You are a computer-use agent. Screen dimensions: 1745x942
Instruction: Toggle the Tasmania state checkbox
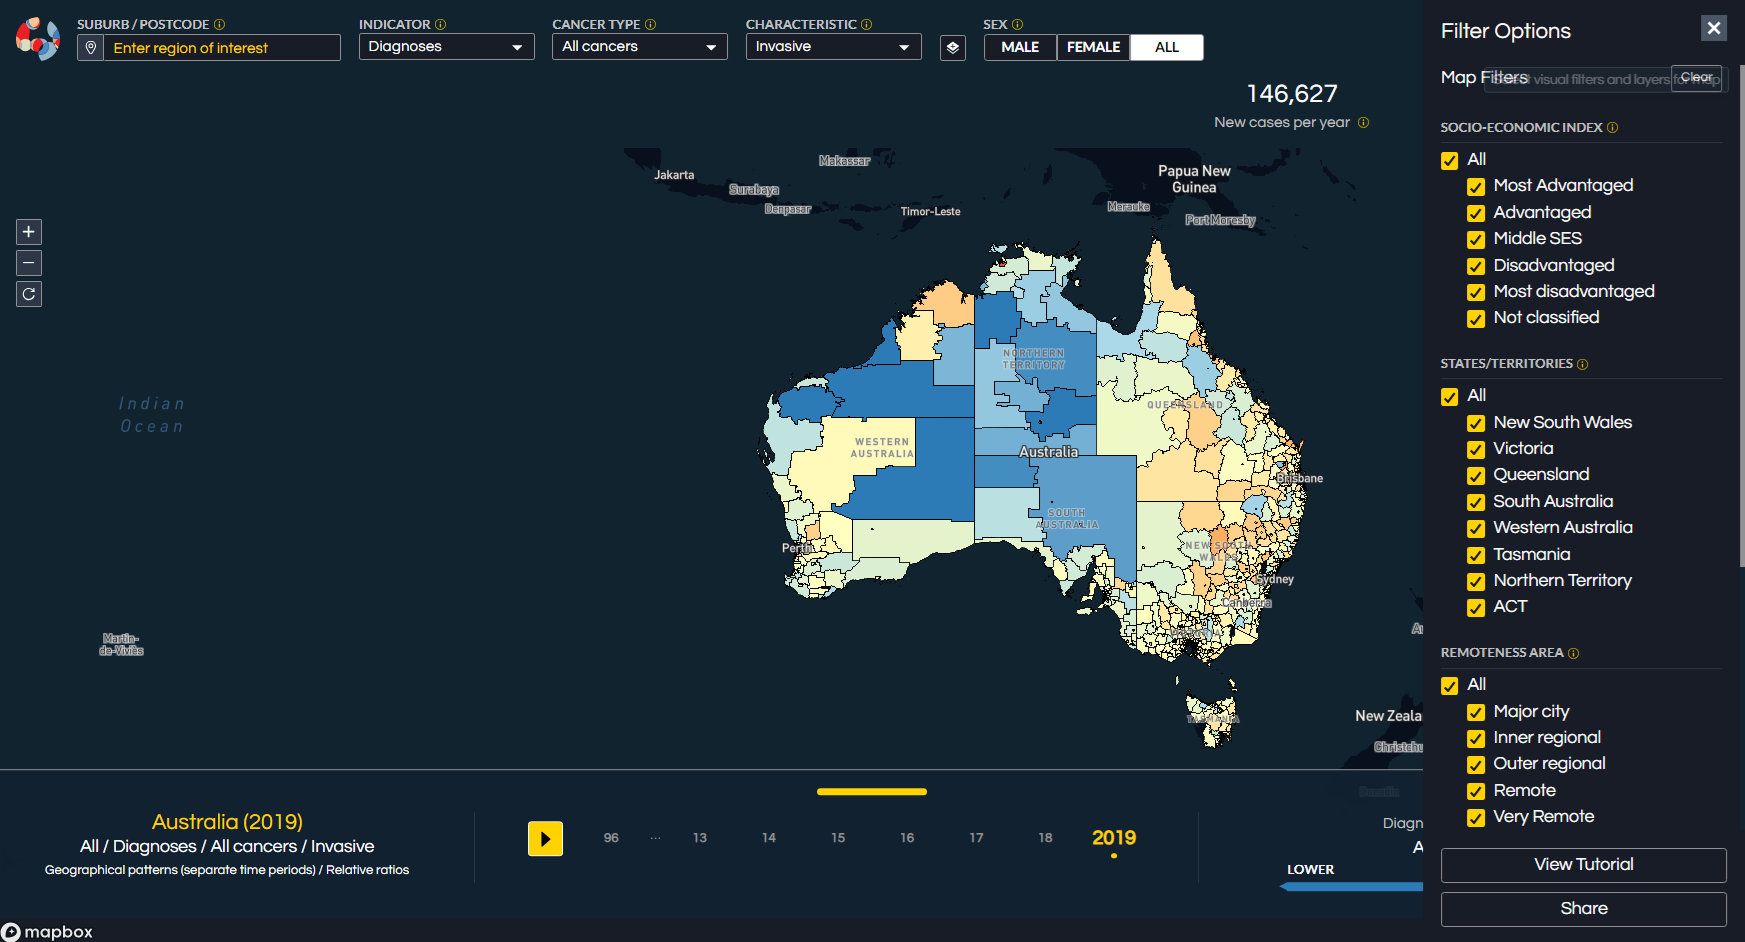tap(1475, 555)
